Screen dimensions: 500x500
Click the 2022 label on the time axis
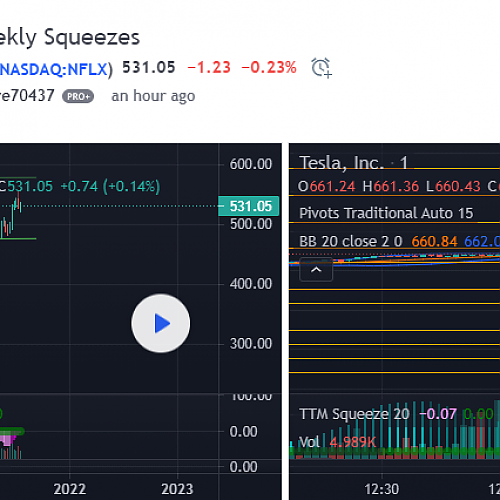point(70,489)
